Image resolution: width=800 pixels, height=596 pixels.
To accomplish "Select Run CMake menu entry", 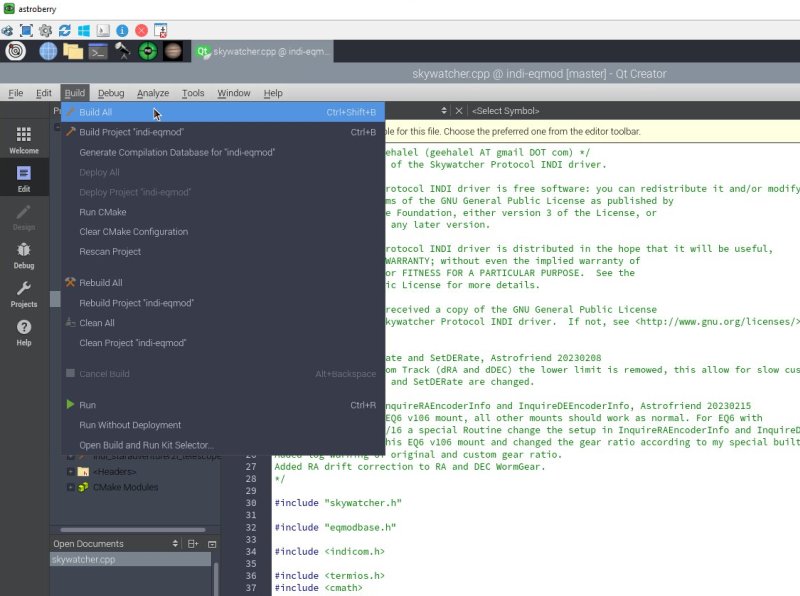I will (x=223, y=212).
